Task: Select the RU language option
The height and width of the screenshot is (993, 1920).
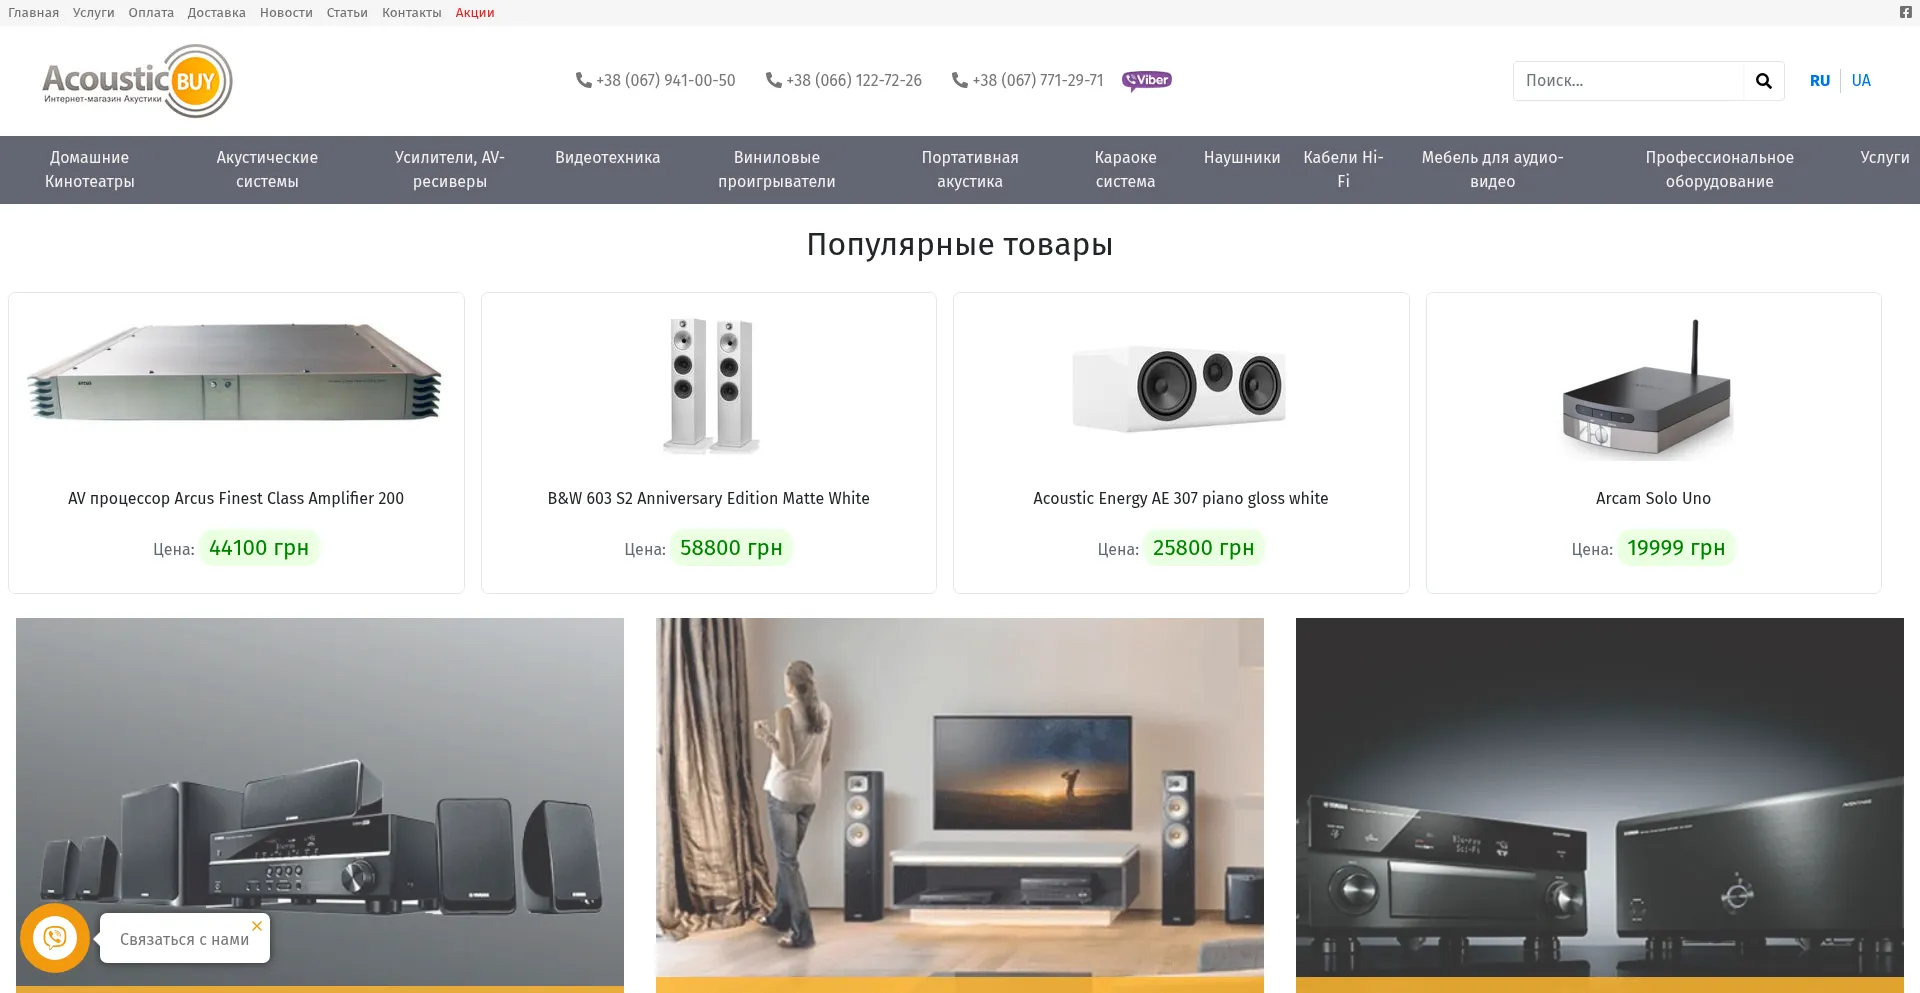Action: coord(1819,80)
